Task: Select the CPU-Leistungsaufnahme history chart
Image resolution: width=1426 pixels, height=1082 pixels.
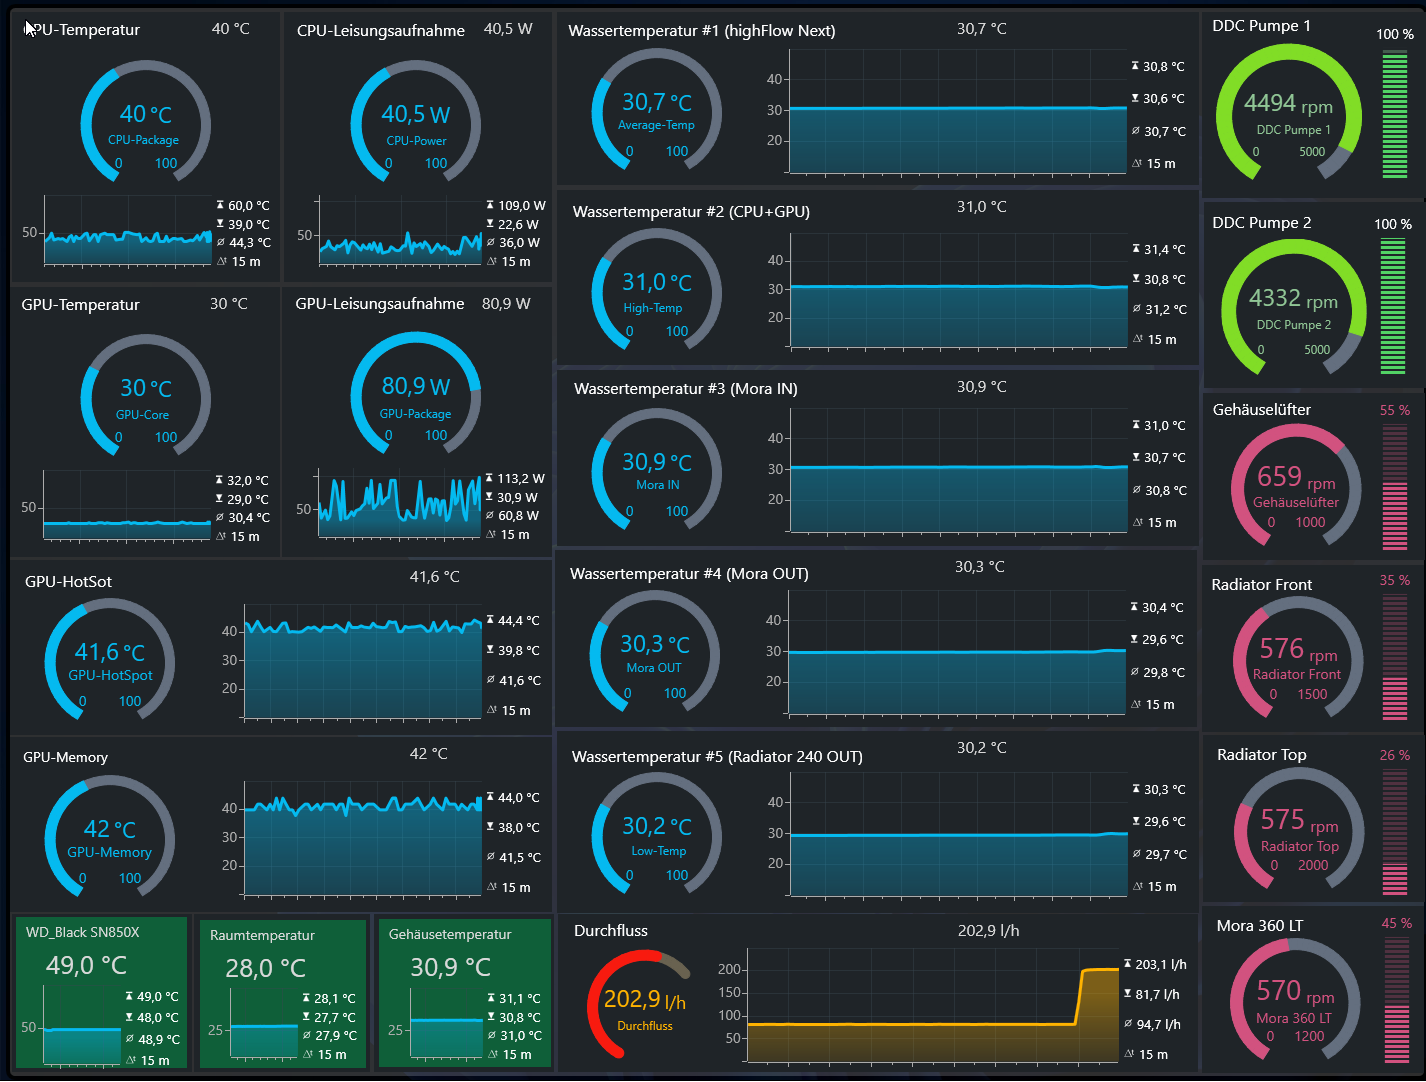Action: pyautogui.click(x=400, y=231)
